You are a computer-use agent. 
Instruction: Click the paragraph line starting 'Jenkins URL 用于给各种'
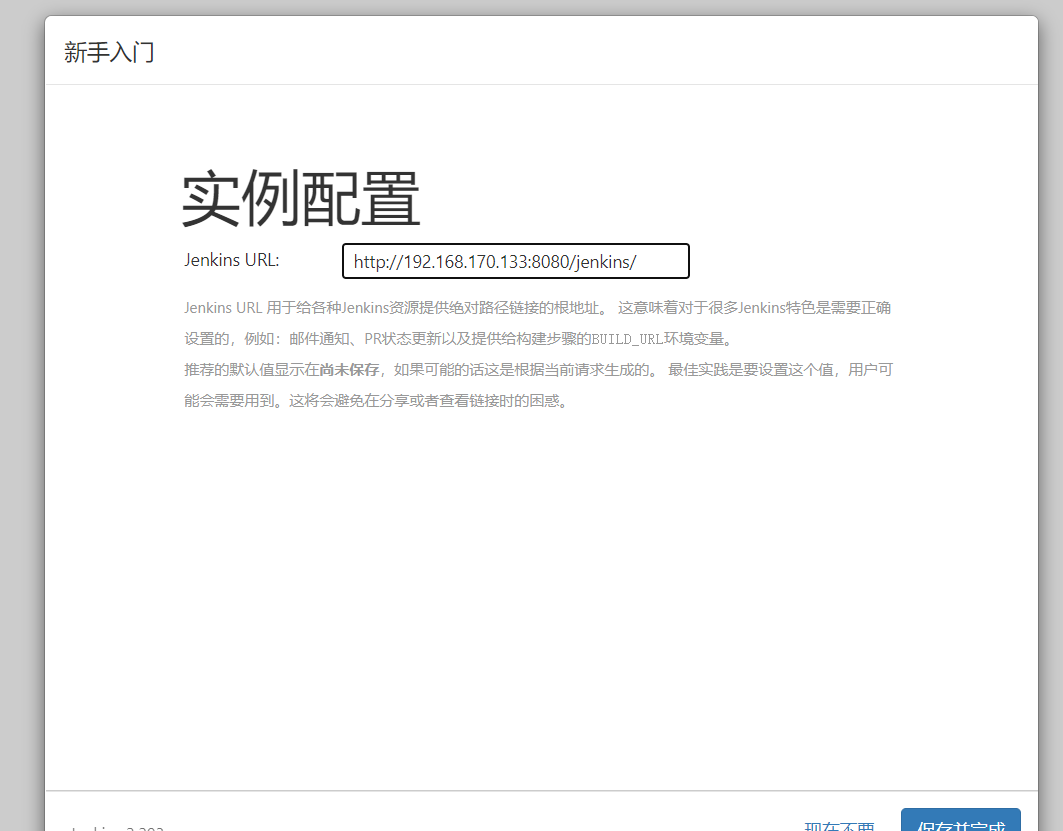(537, 308)
